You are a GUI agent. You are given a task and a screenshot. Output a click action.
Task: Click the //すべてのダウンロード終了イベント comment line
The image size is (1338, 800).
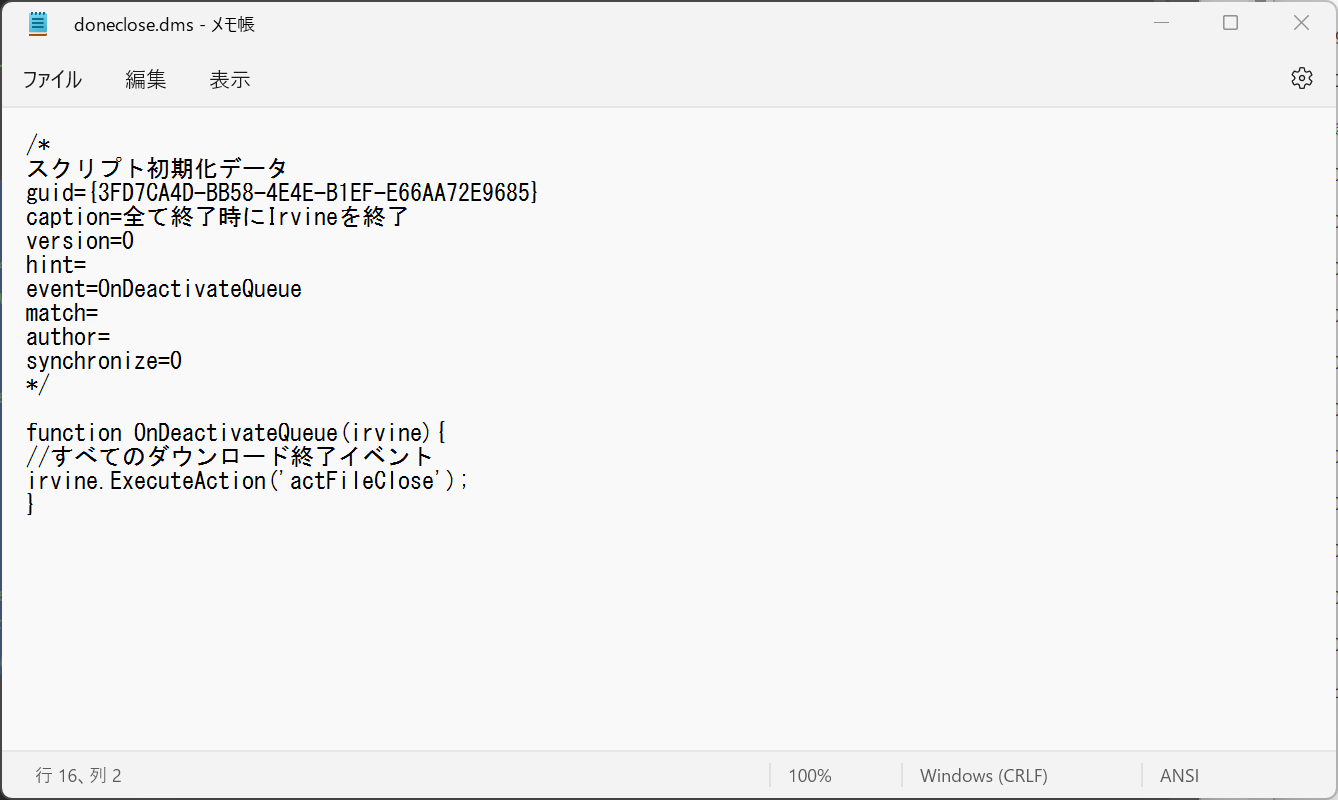[230, 457]
